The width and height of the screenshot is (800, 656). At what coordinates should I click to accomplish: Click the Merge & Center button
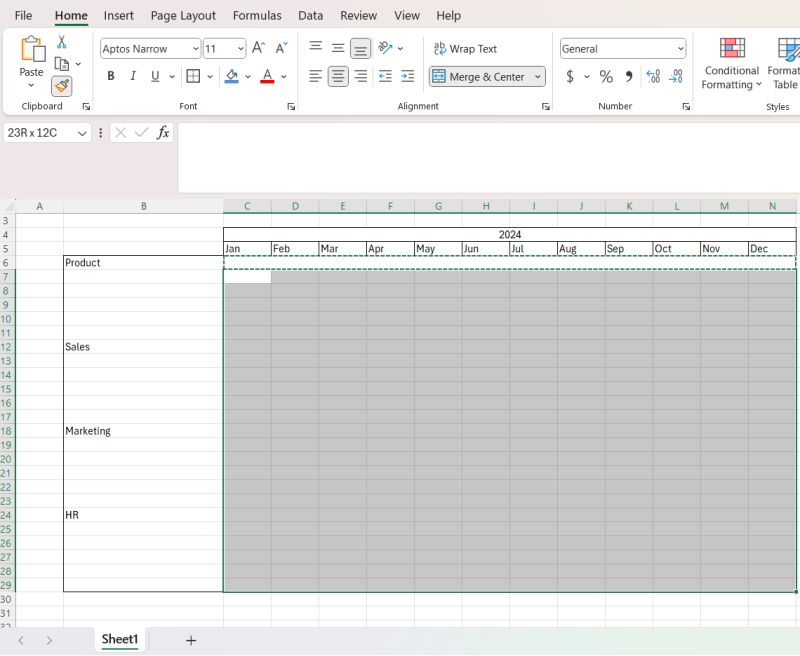click(480, 76)
